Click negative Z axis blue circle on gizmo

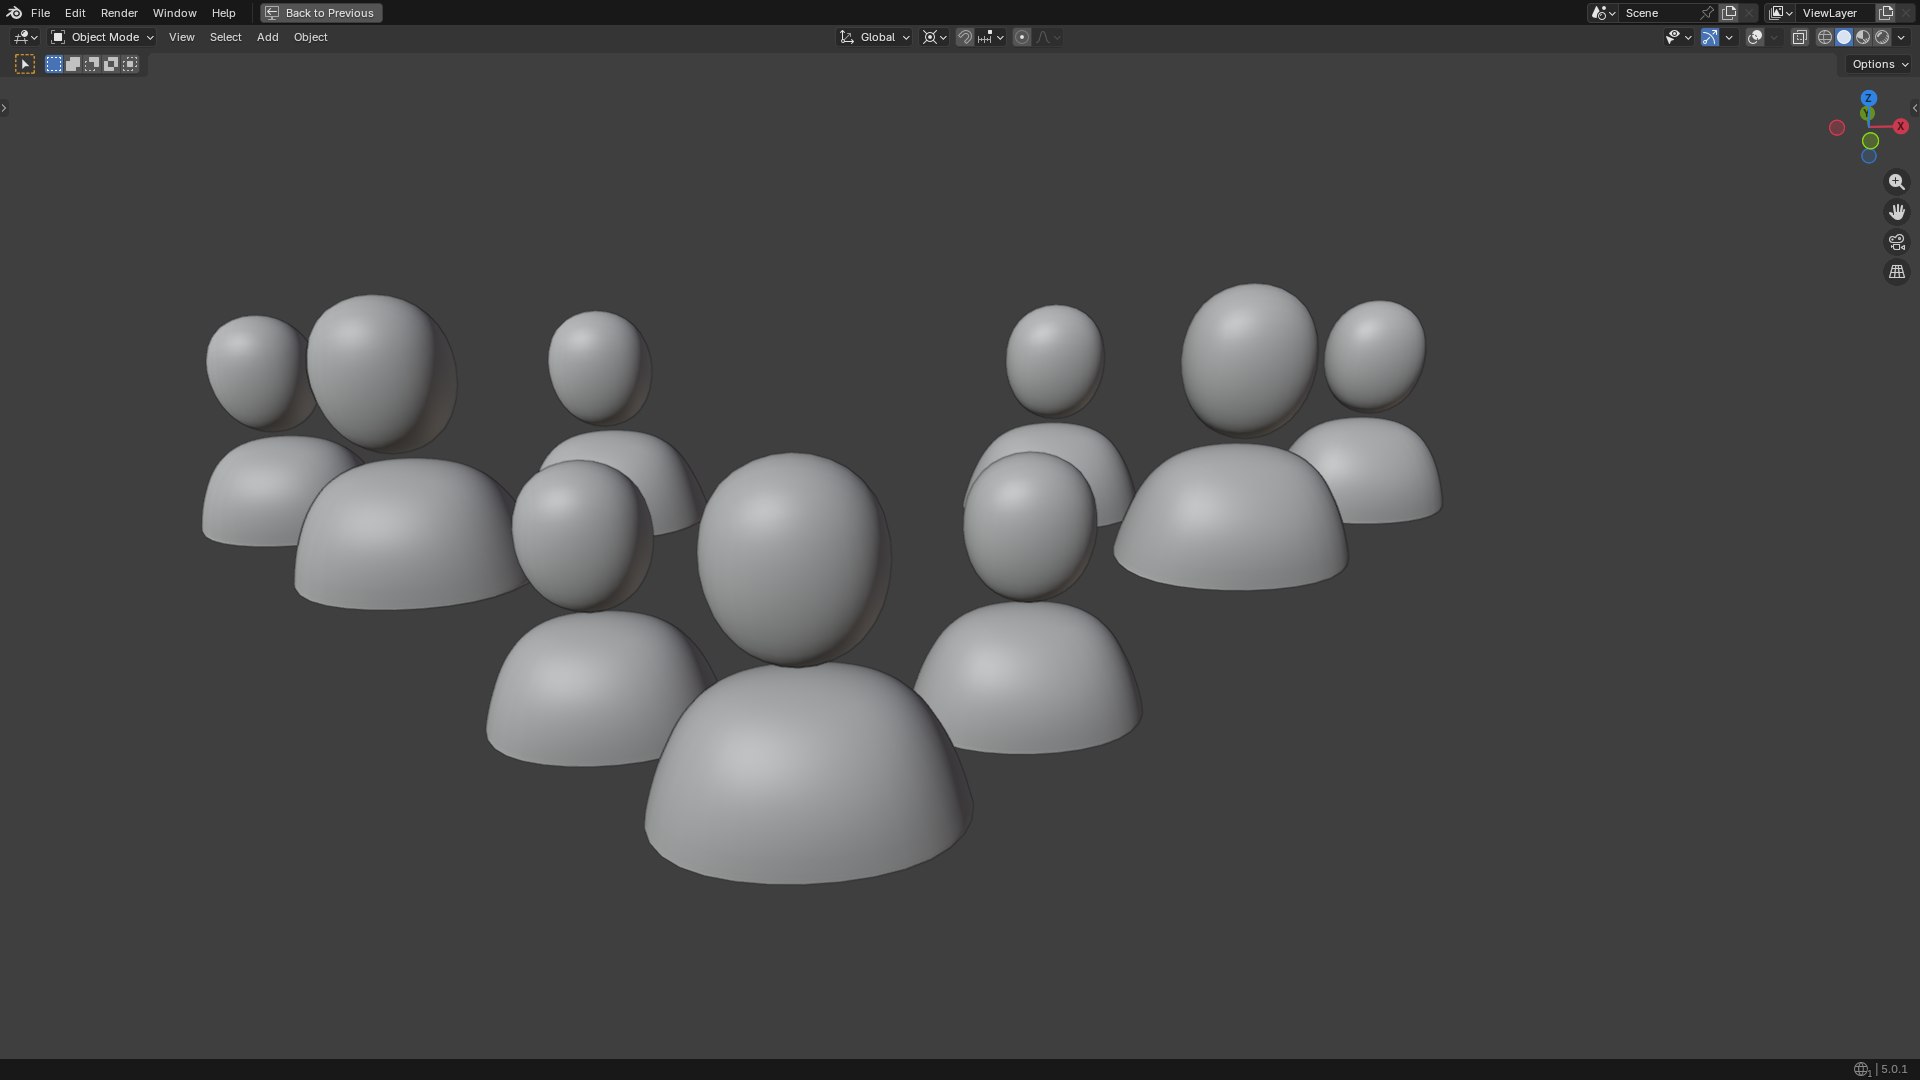(1868, 156)
